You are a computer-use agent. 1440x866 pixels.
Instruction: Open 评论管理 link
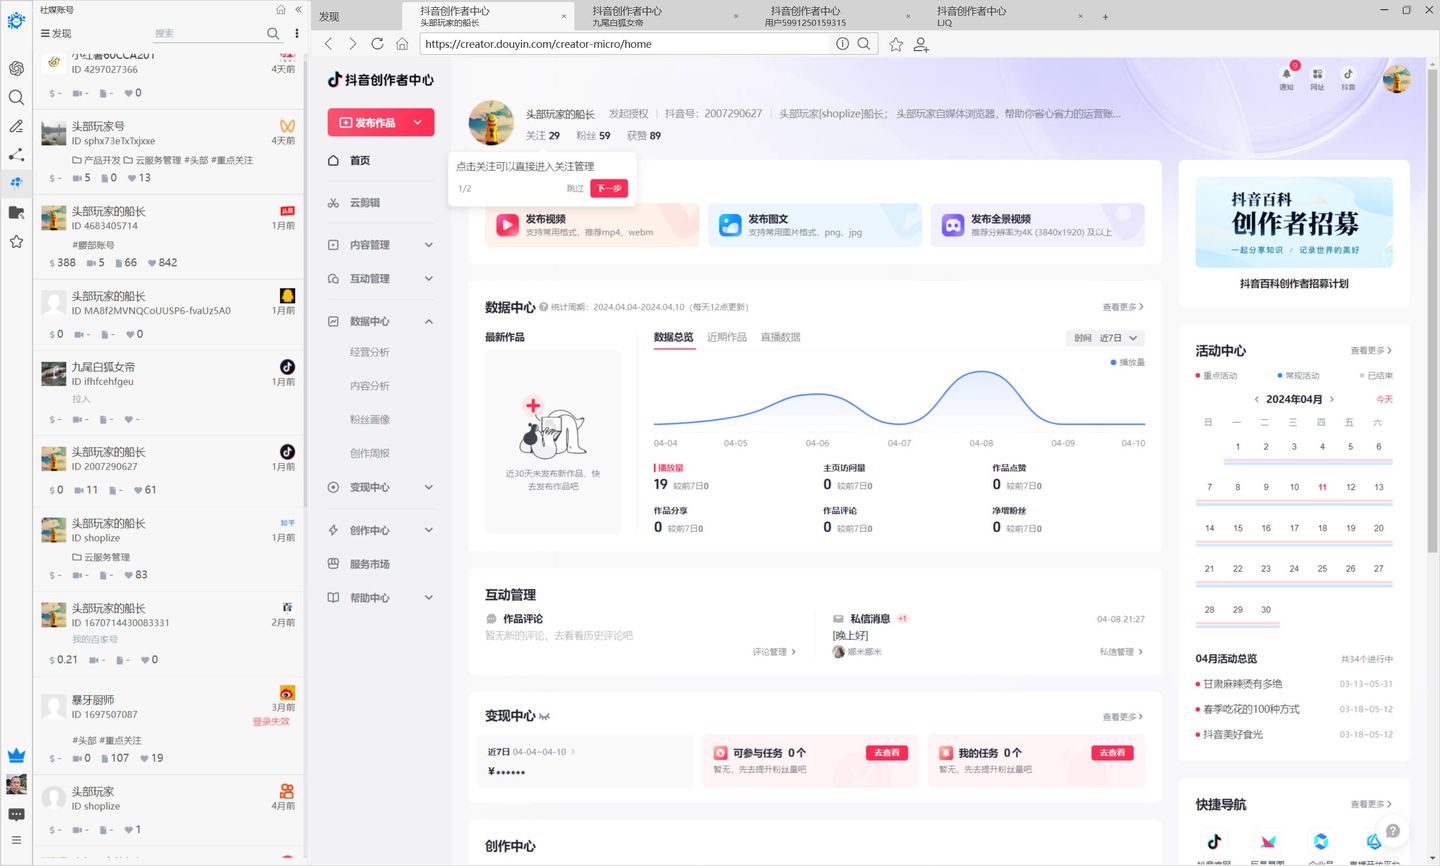coord(774,652)
